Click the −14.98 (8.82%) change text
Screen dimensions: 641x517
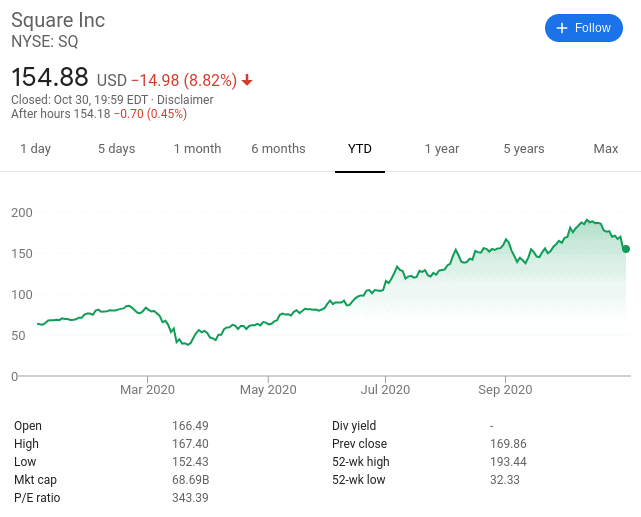tap(184, 80)
